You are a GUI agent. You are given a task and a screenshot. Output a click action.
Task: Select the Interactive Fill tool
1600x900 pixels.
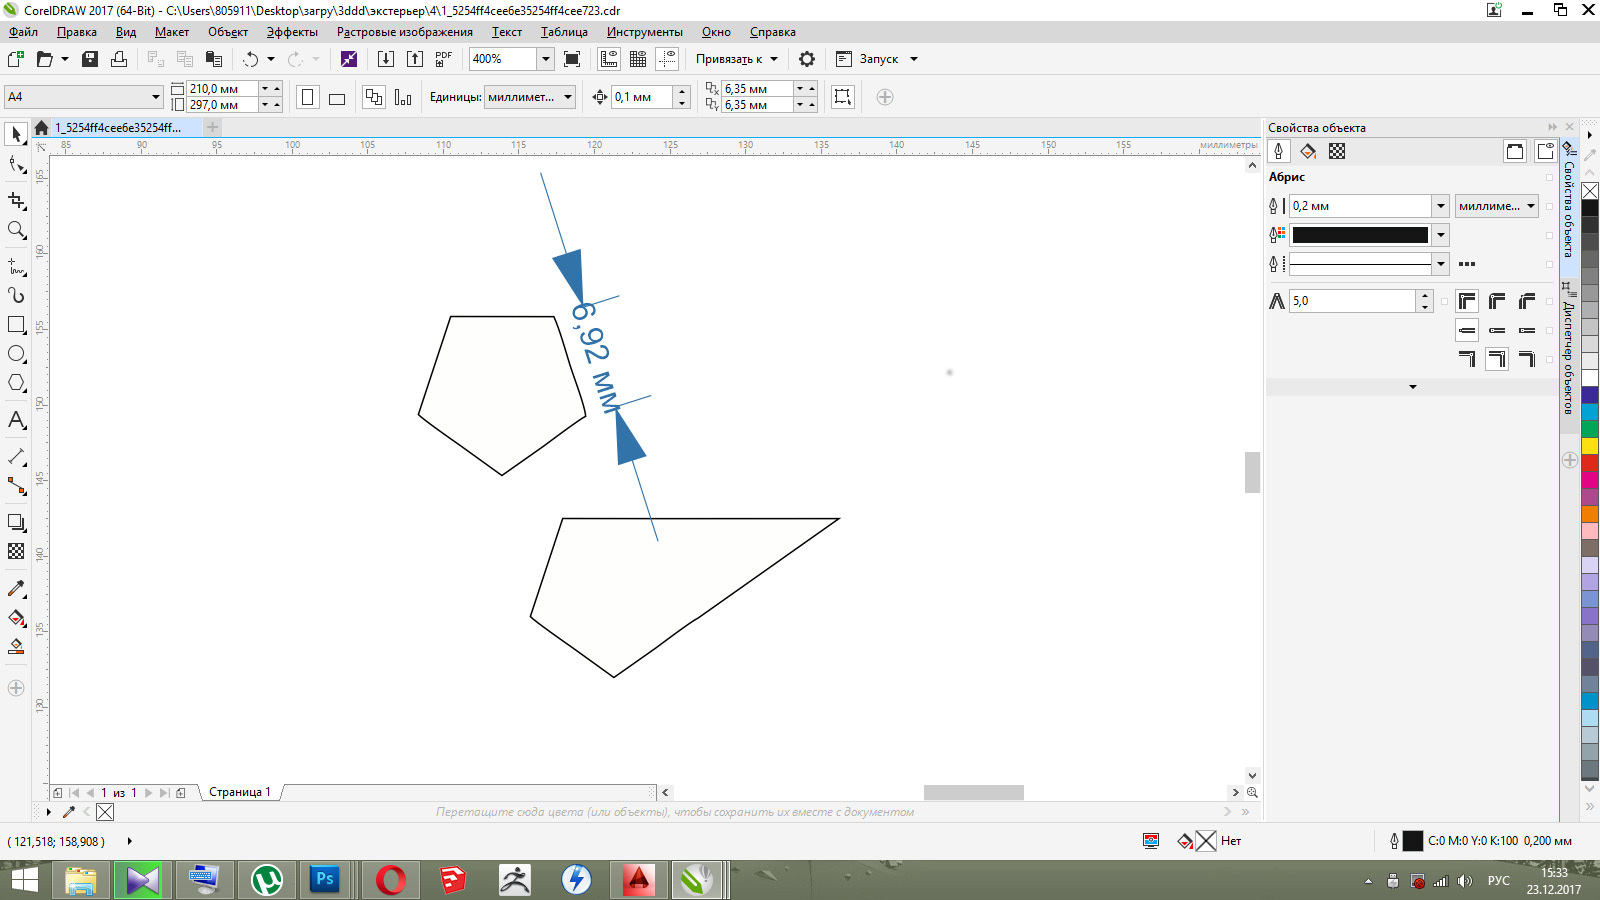(16, 618)
